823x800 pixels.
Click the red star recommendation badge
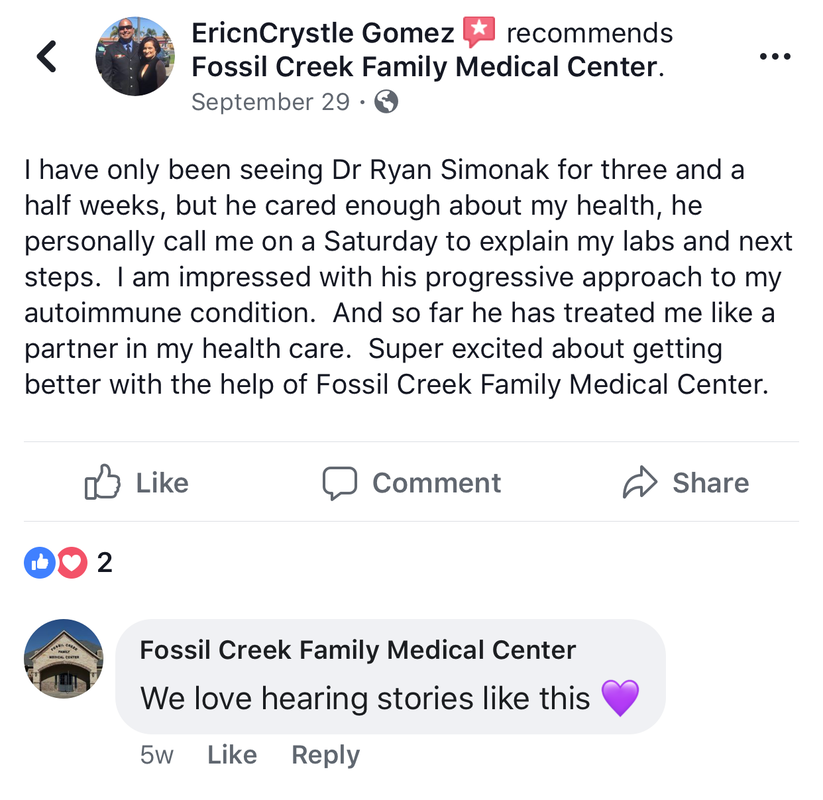[x=479, y=34]
